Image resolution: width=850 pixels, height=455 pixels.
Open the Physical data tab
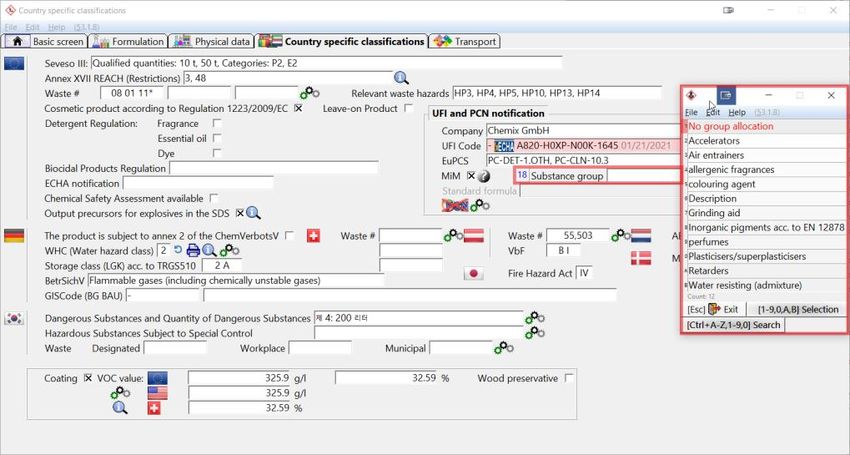pos(211,41)
